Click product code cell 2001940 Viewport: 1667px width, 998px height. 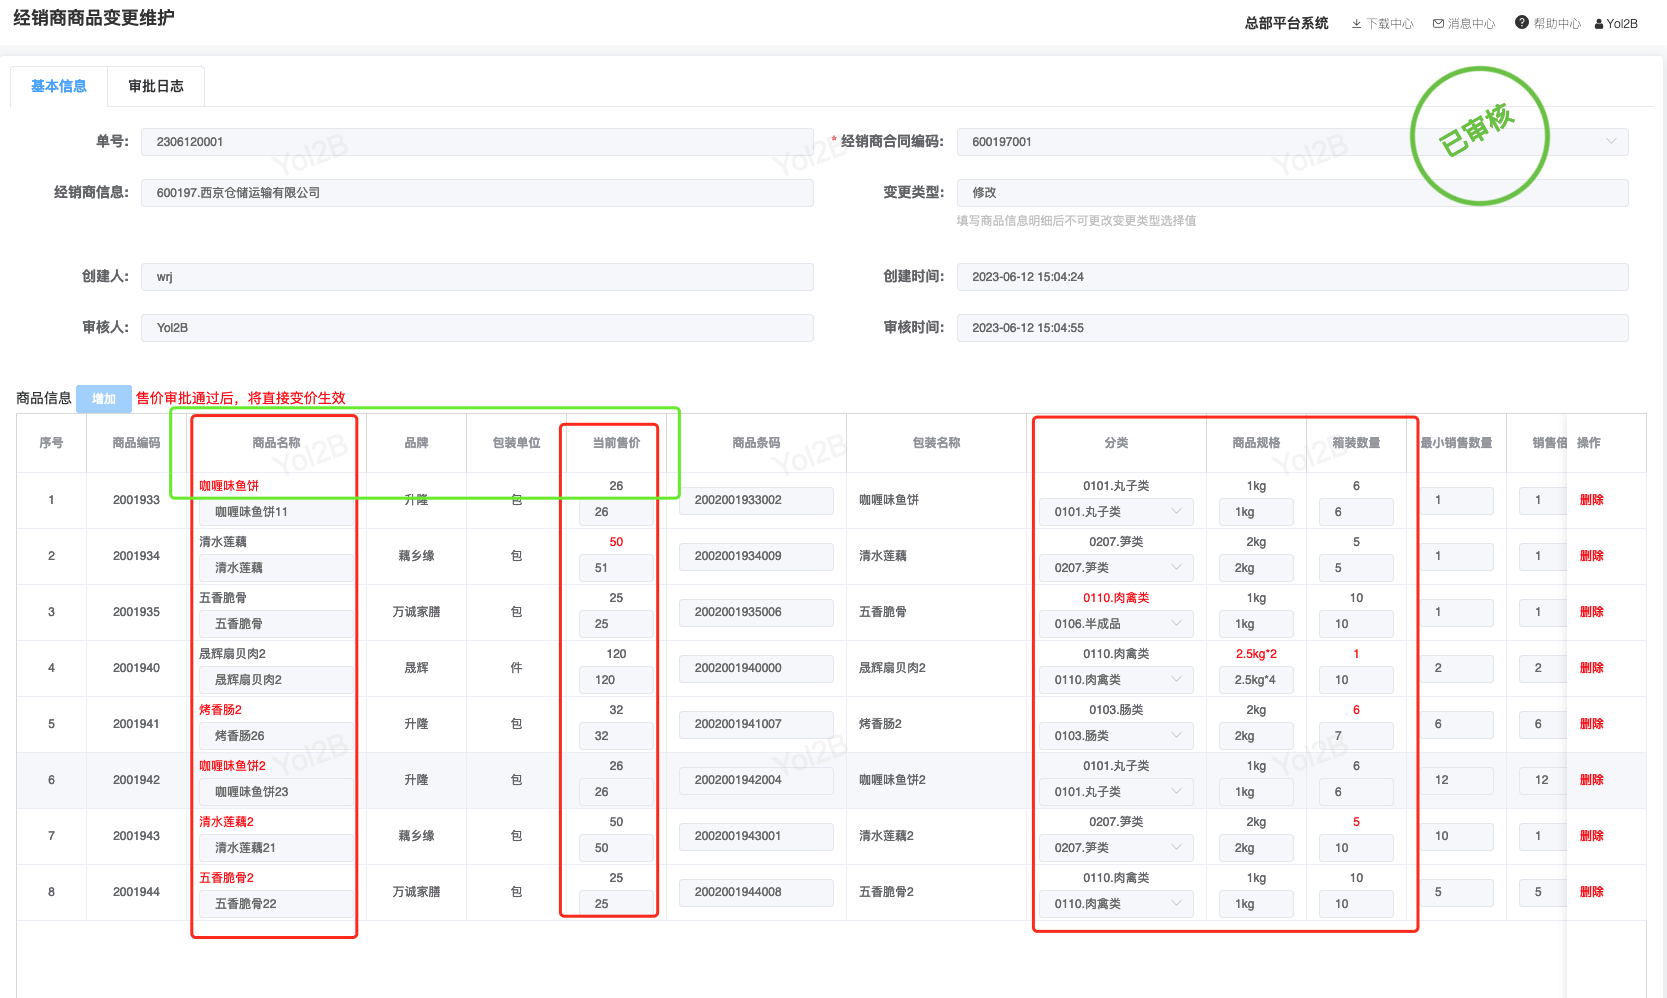pyautogui.click(x=136, y=668)
